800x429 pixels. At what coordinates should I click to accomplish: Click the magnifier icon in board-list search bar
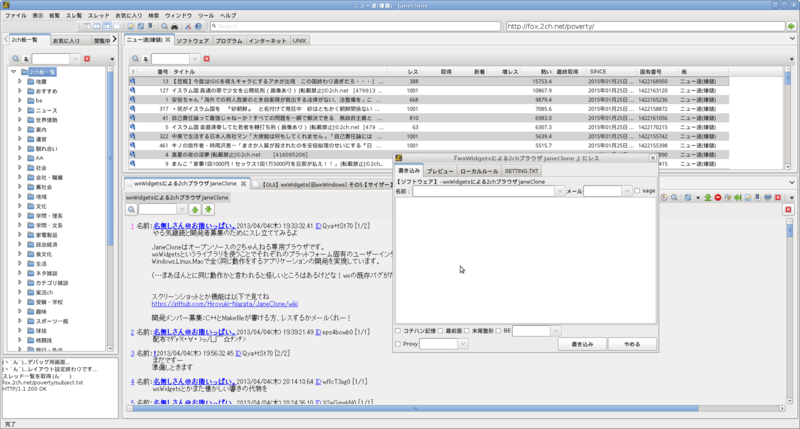coord(16,59)
